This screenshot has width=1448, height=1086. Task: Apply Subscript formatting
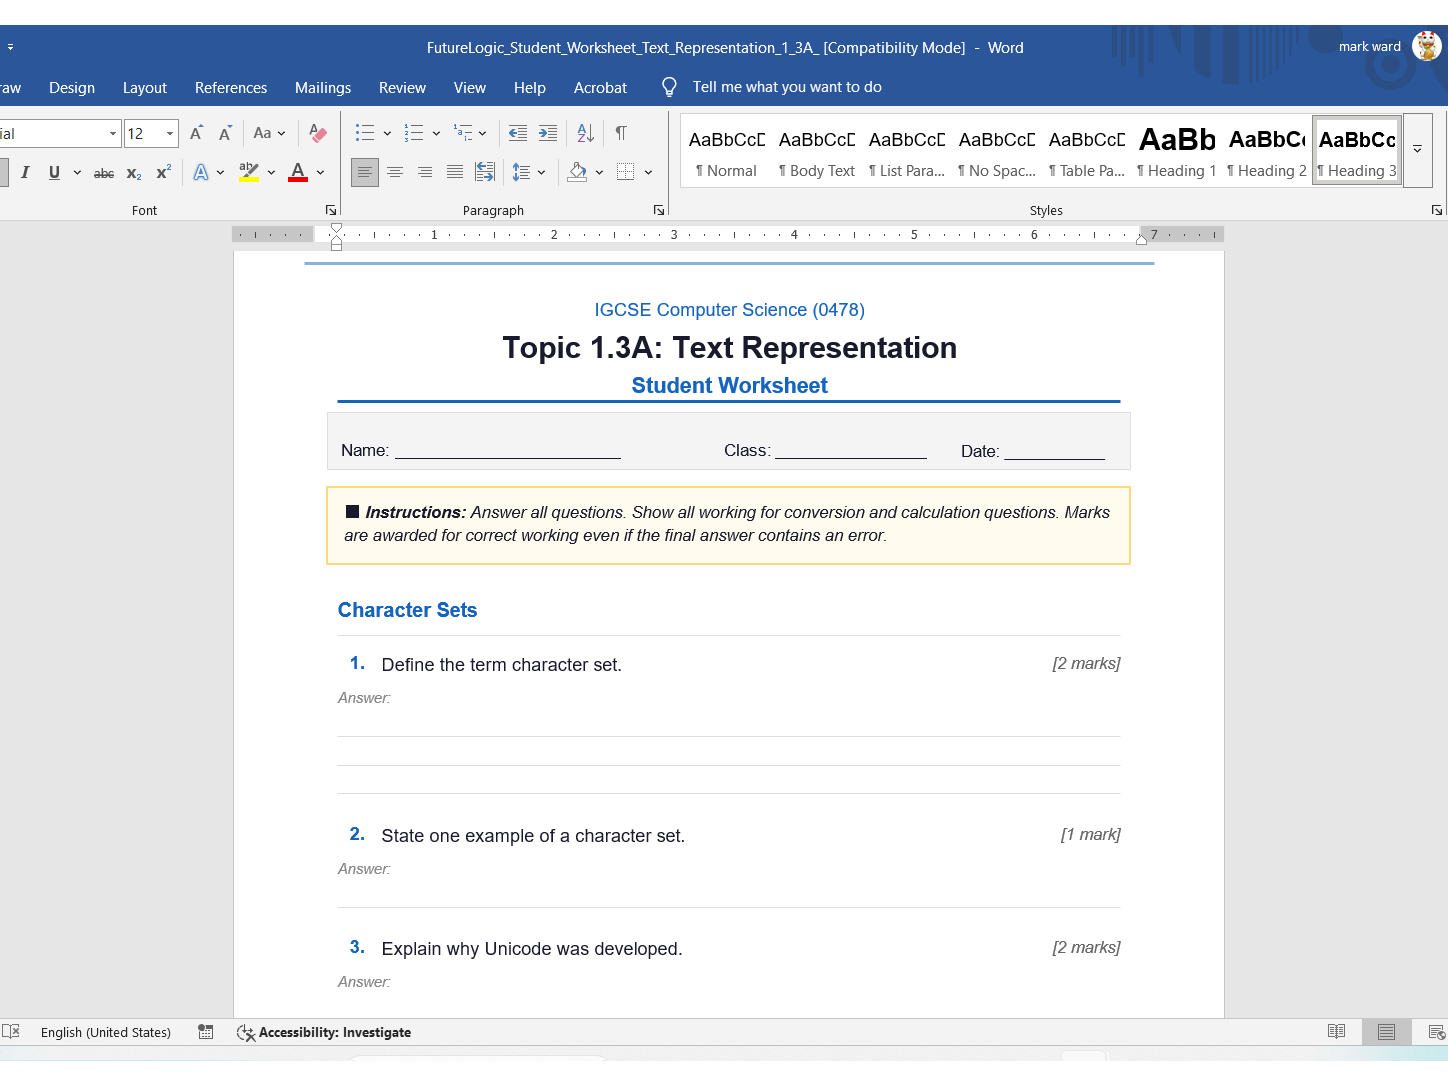(134, 173)
